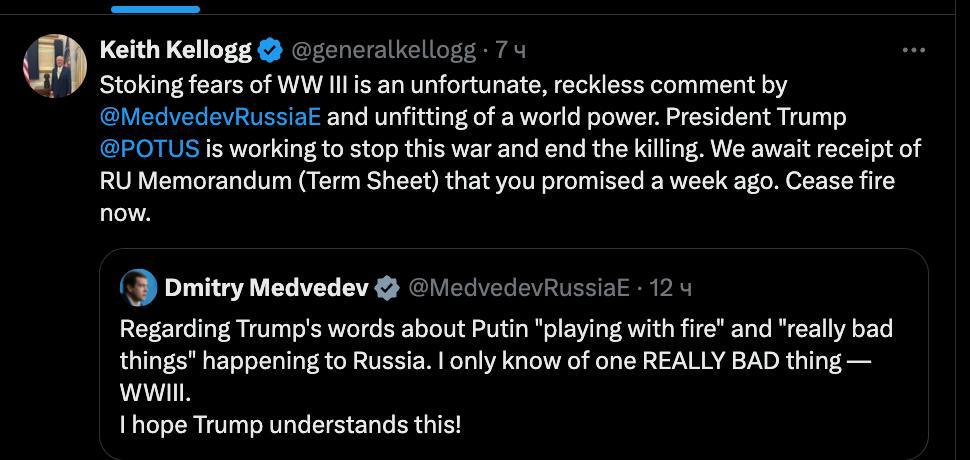Viewport: 970px width, 460px height.
Task: Follow the @POTUS mention link
Action: (150, 148)
